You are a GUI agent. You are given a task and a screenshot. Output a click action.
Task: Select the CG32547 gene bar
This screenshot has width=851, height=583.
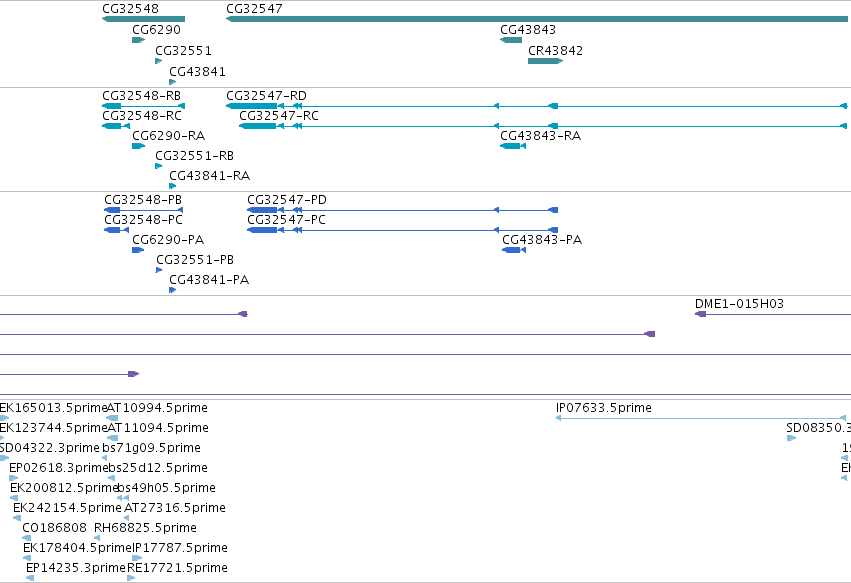tap(537, 19)
